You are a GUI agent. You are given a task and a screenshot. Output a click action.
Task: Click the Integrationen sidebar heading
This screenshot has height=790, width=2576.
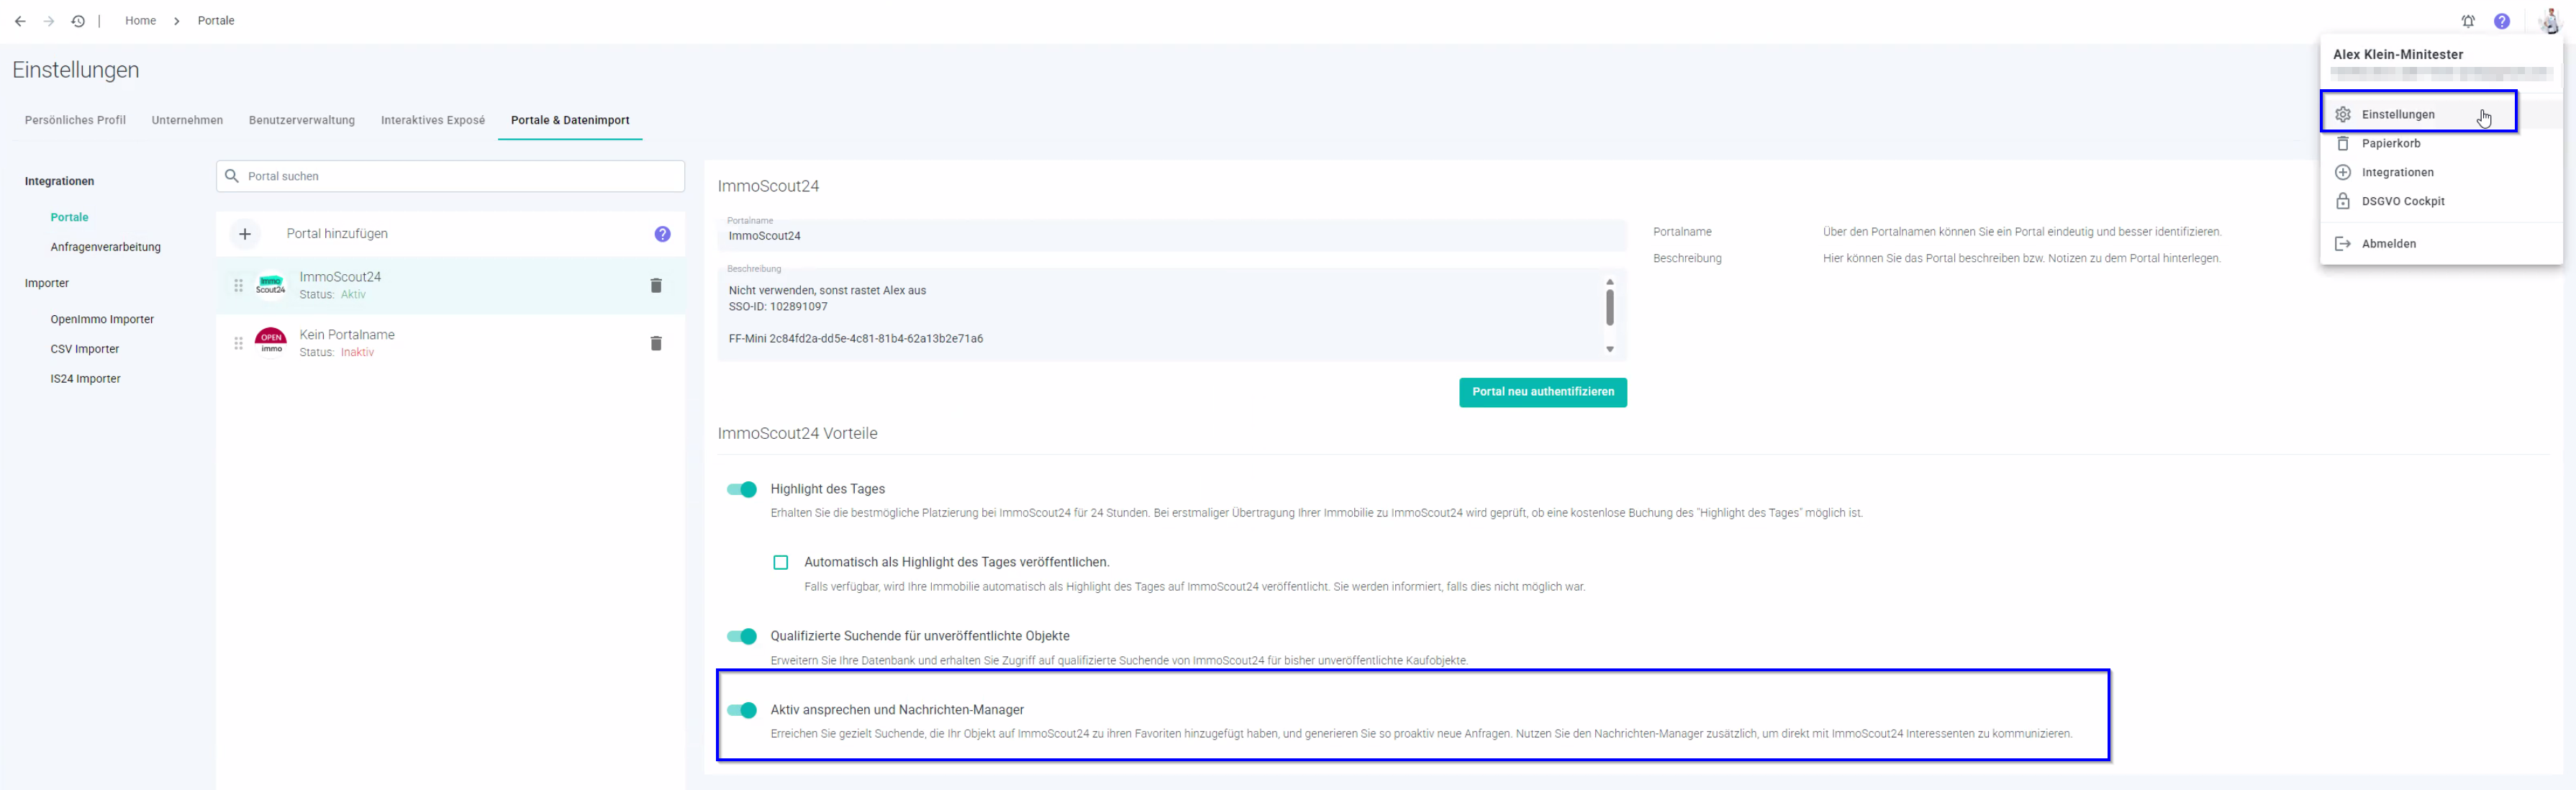[59, 181]
